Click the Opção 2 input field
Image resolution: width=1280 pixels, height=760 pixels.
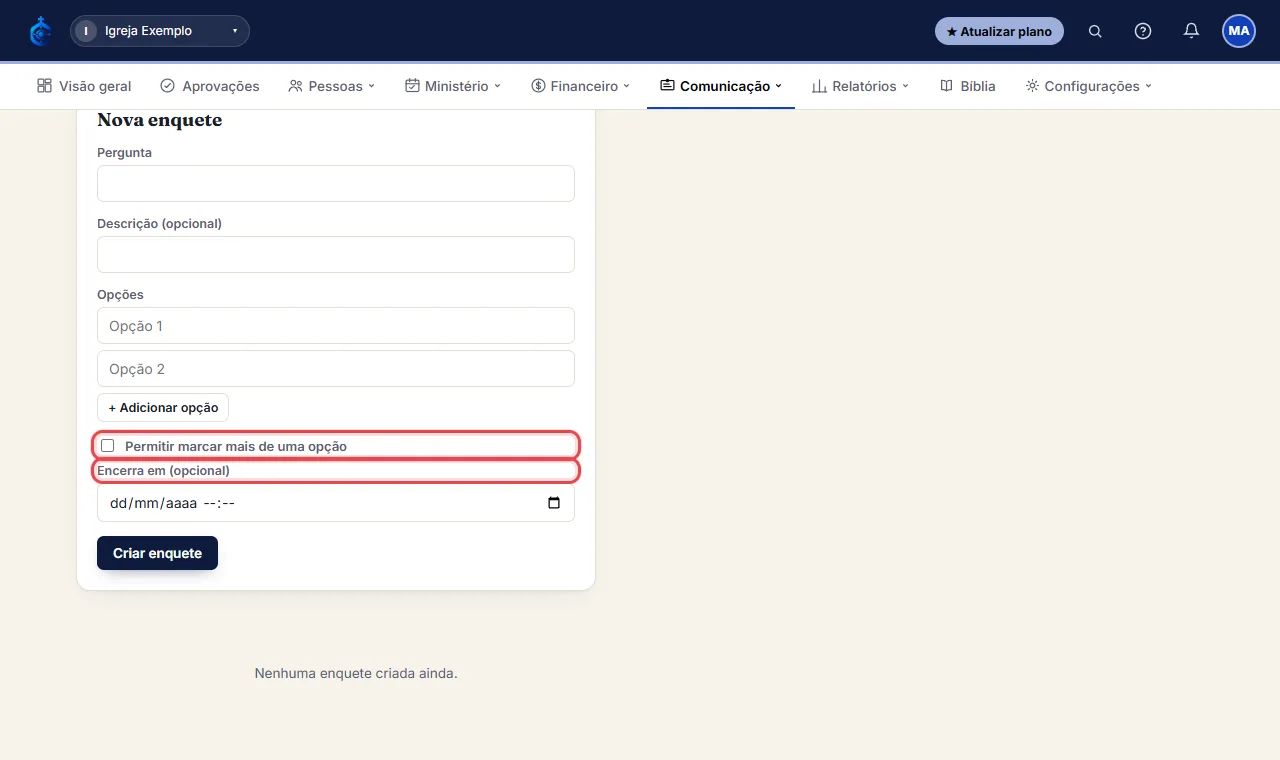point(336,369)
